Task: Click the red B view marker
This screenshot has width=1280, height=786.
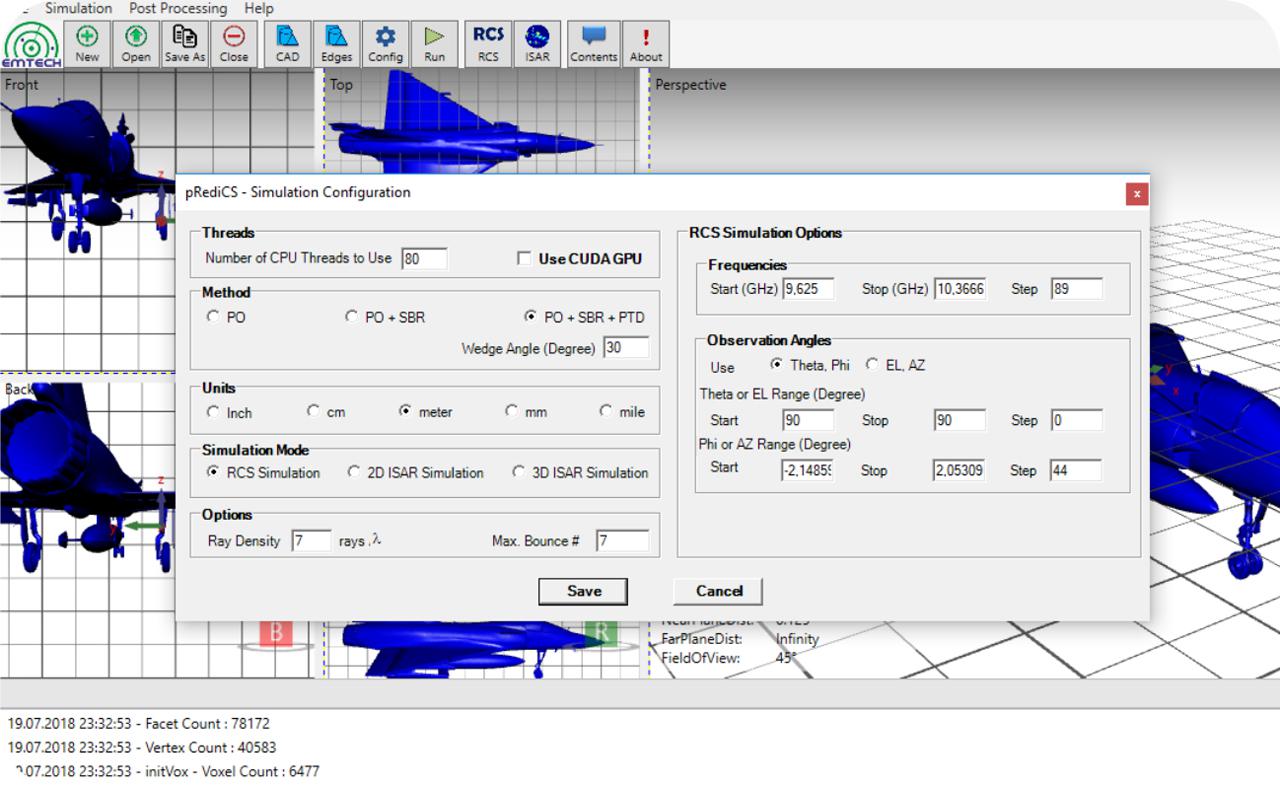Action: [276, 632]
